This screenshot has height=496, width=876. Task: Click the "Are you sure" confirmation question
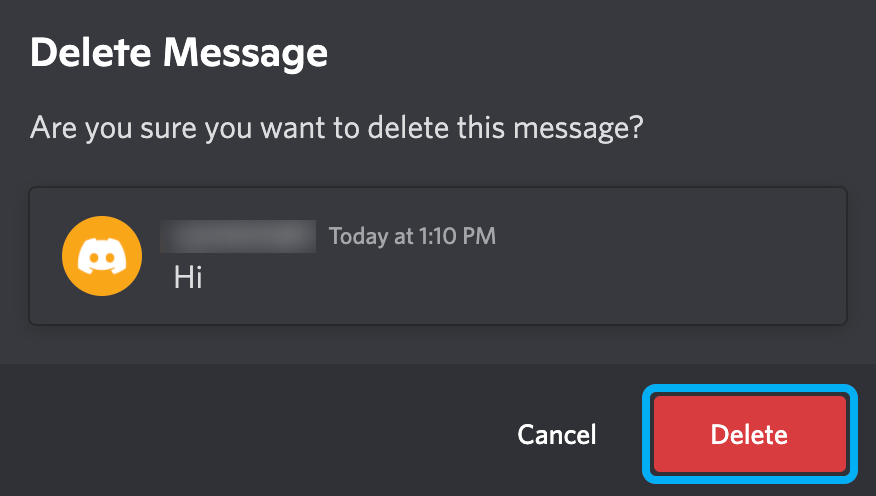[x=336, y=128]
